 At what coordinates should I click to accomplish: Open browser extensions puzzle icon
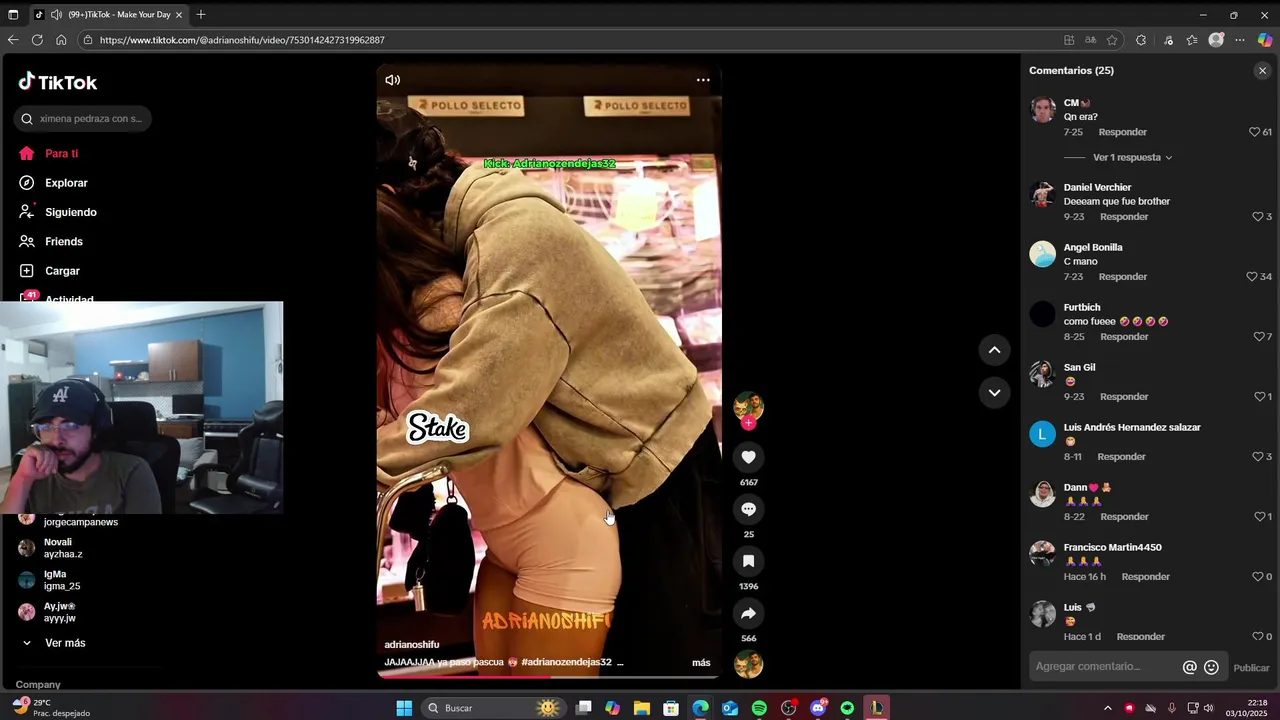(1141, 40)
